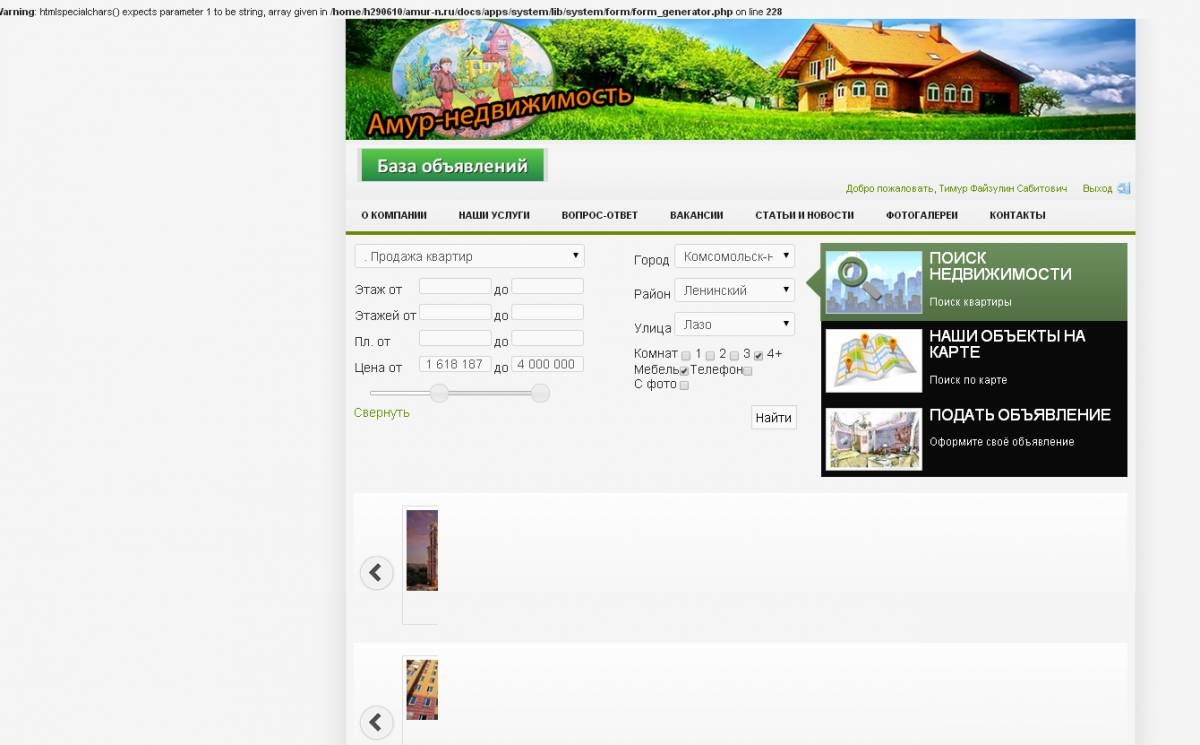Click the Подать объявление heading

1020,415
